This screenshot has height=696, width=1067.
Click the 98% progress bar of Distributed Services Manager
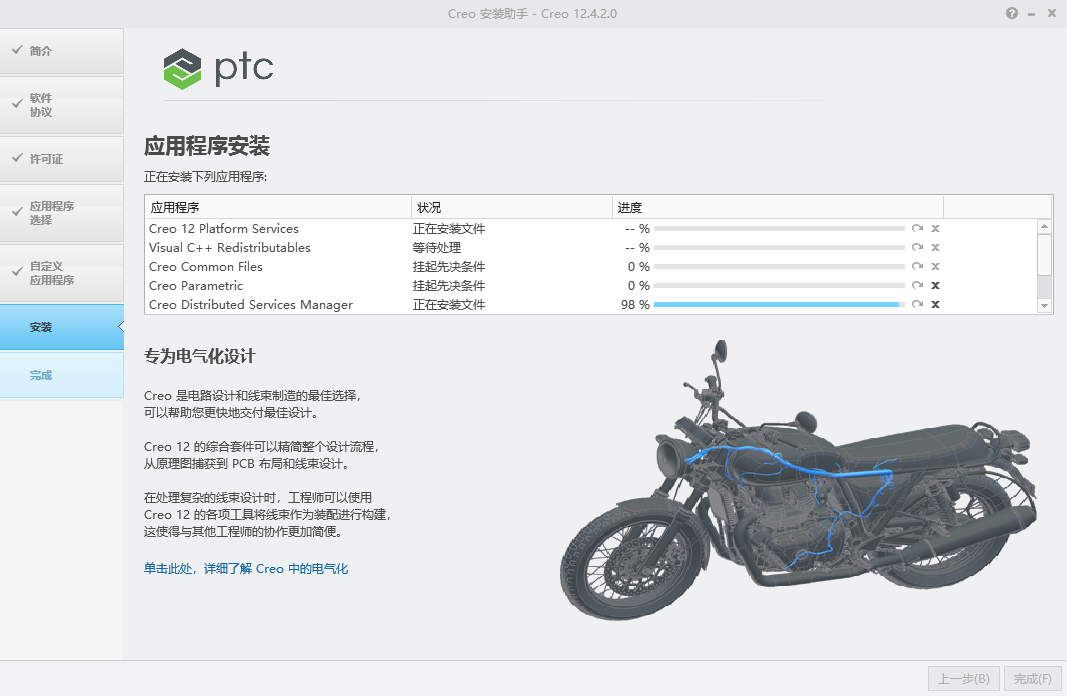(778, 305)
